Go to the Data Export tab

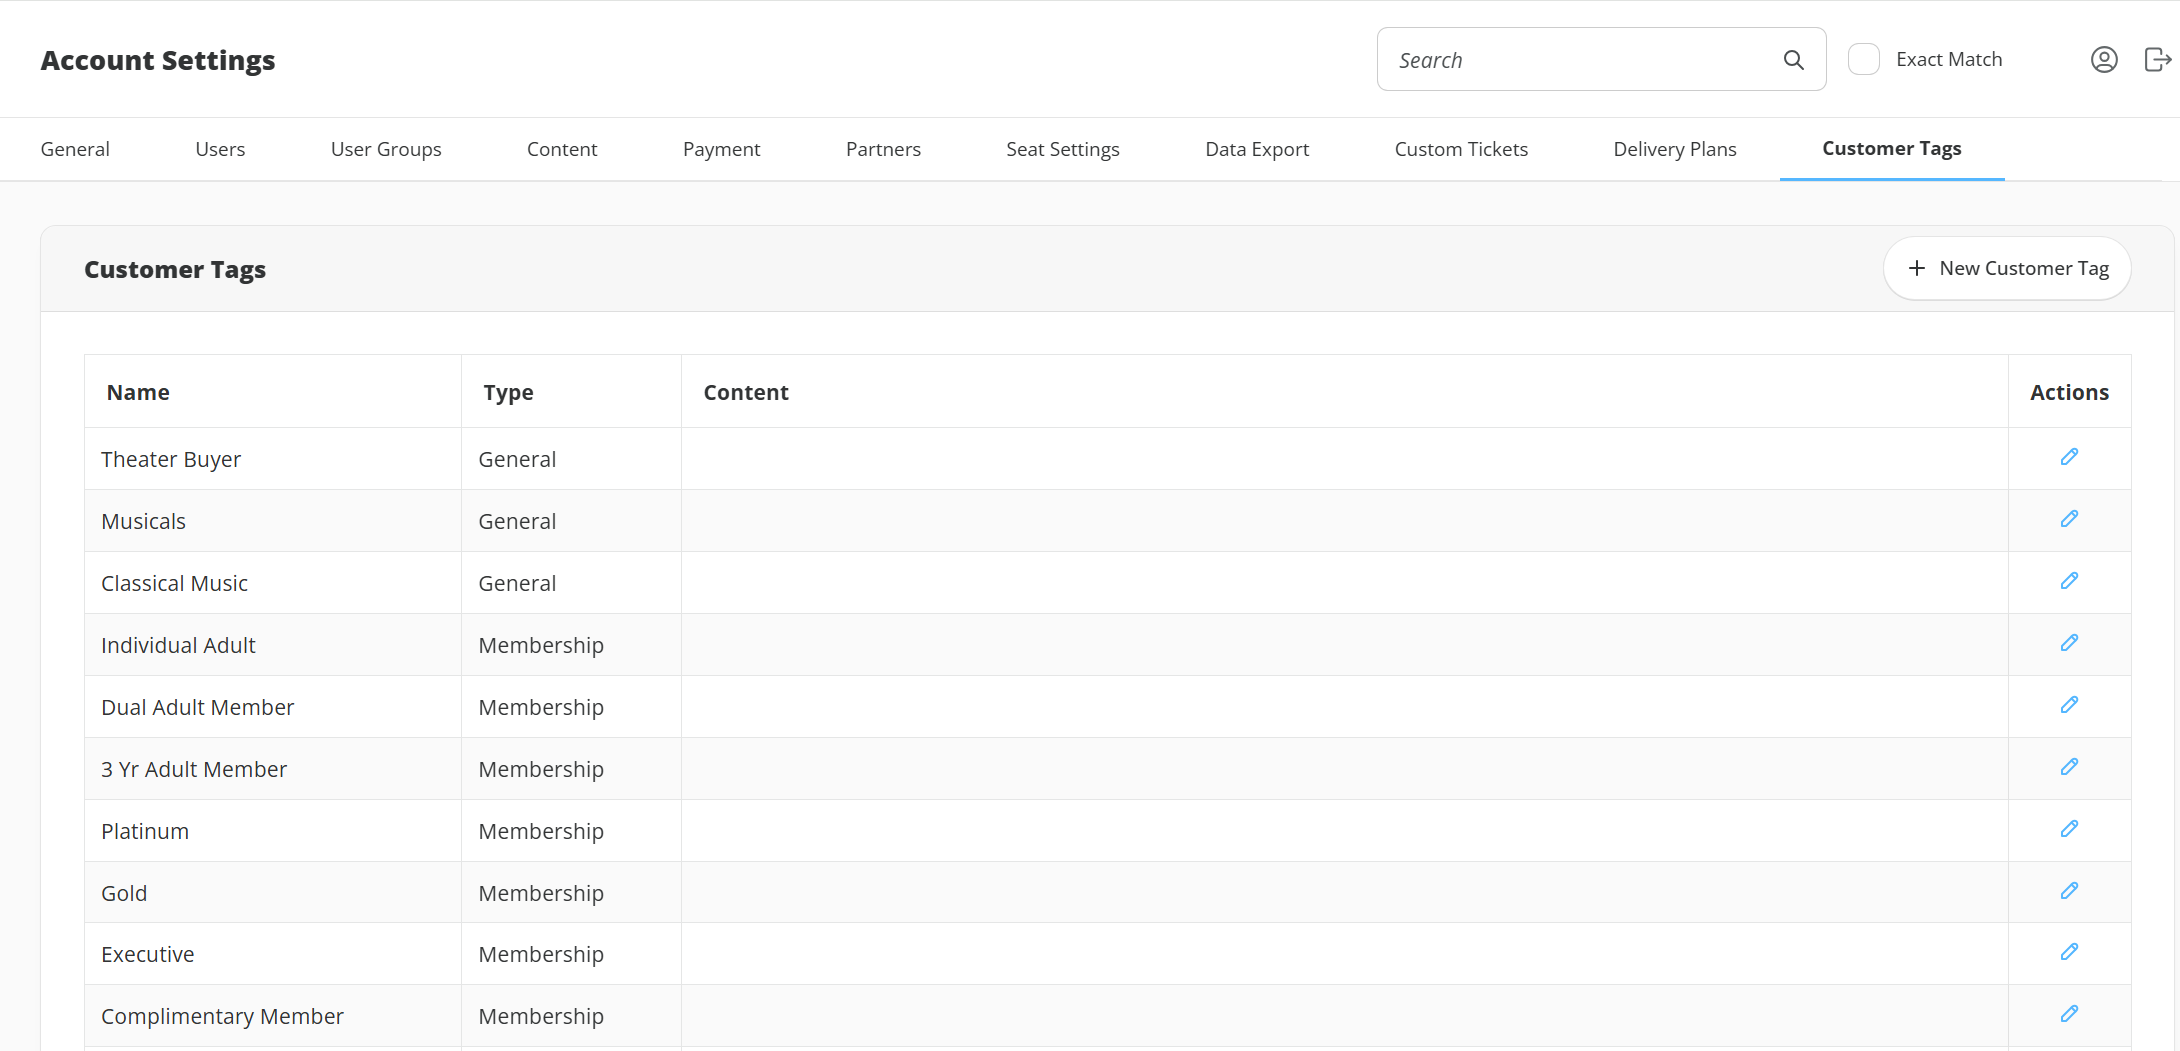click(1257, 149)
